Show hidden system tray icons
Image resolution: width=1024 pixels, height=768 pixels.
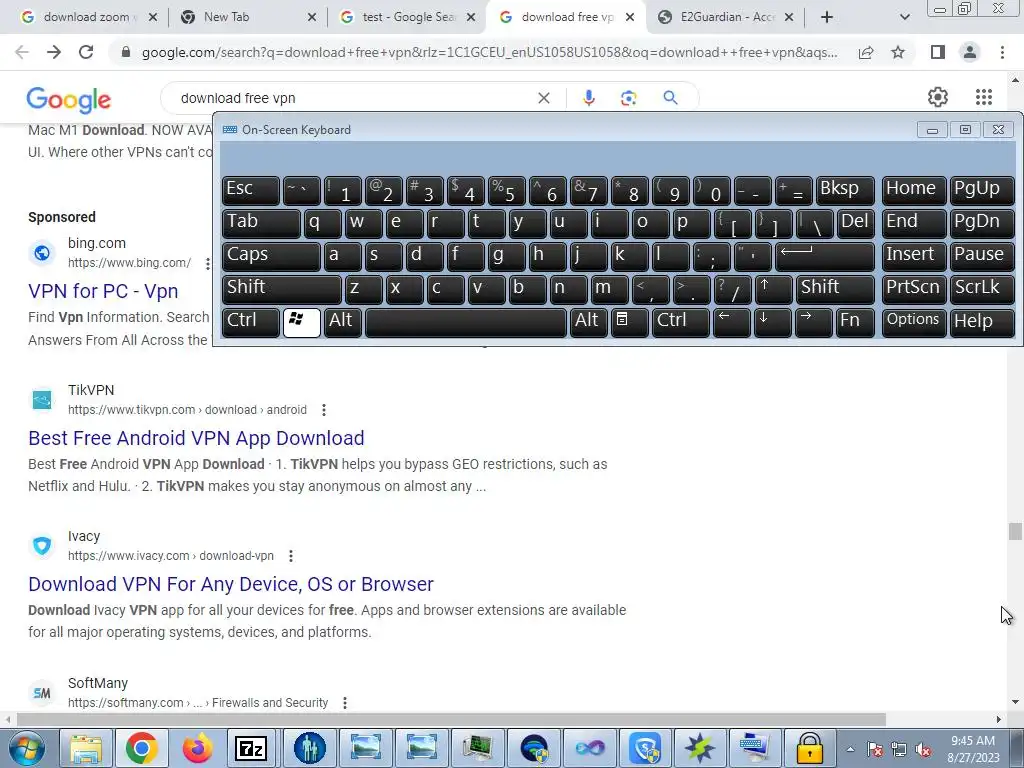coord(850,749)
